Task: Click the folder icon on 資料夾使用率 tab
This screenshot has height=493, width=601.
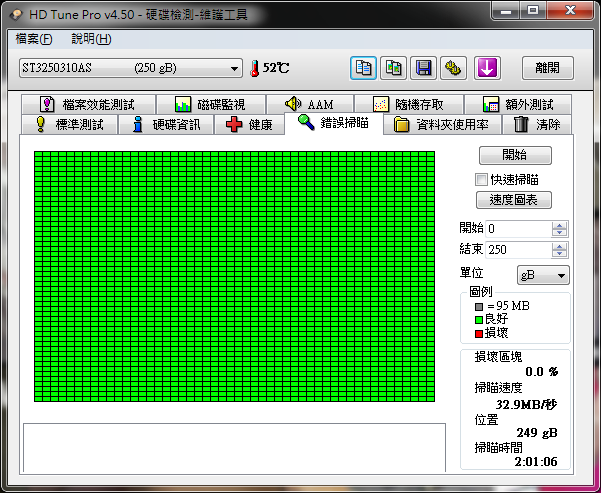Action: pyautogui.click(x=401, y=125)
